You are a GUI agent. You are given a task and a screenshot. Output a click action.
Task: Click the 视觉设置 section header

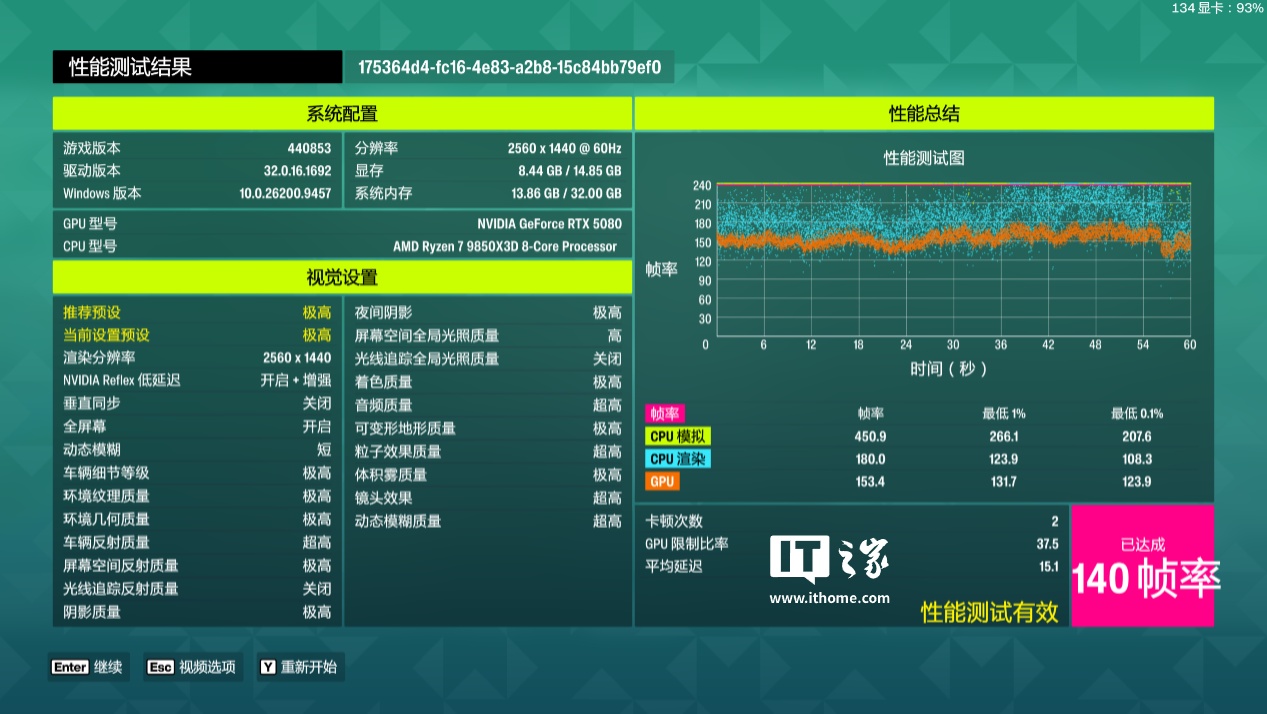[x=342, y=277]
